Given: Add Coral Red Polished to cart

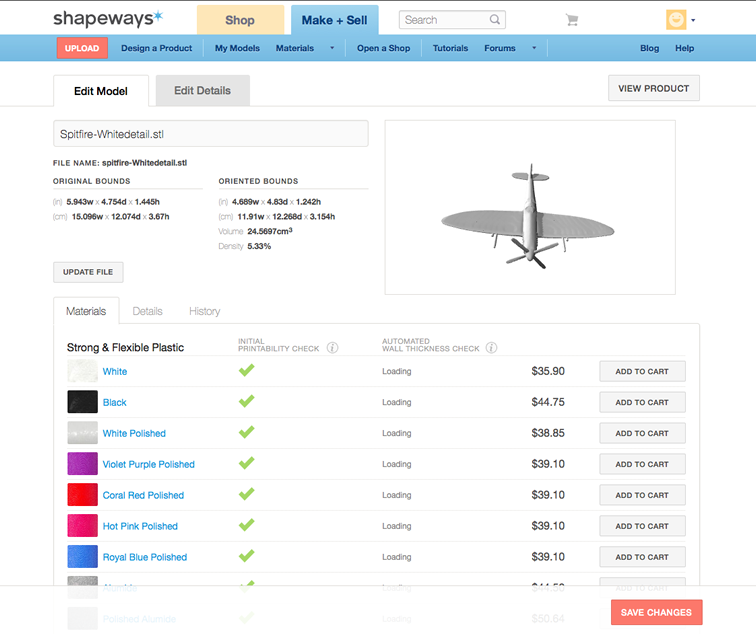Looking at the screenshot, I should 642,495.
